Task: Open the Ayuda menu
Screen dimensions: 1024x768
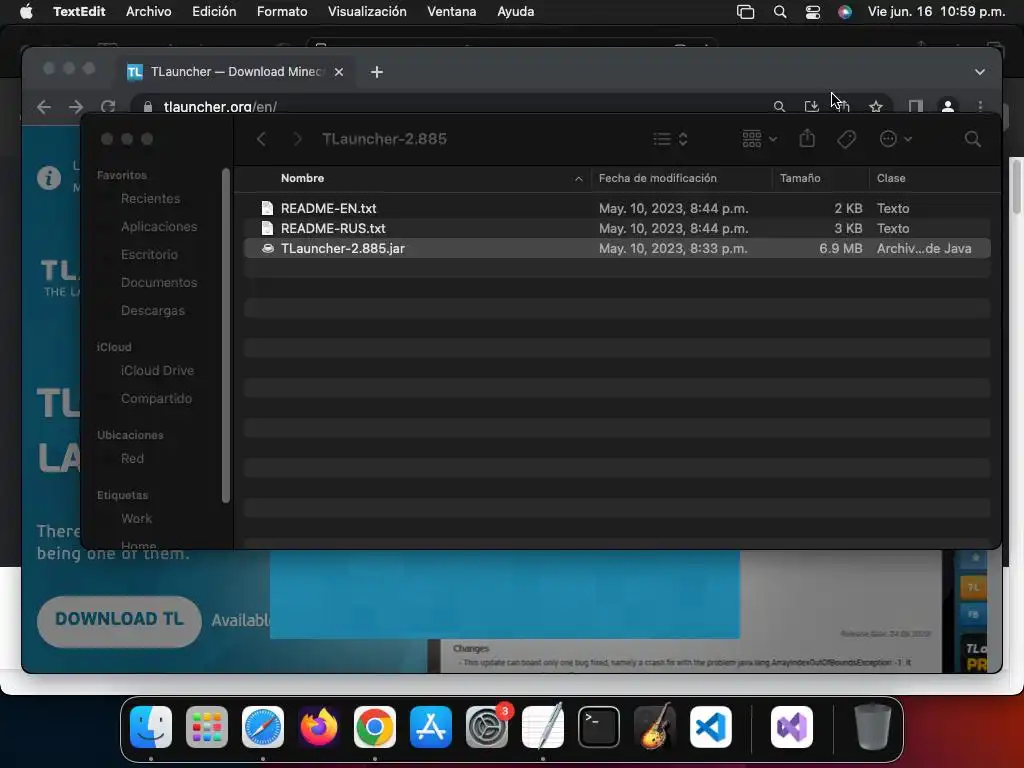Action: click(x=515, y=12)
